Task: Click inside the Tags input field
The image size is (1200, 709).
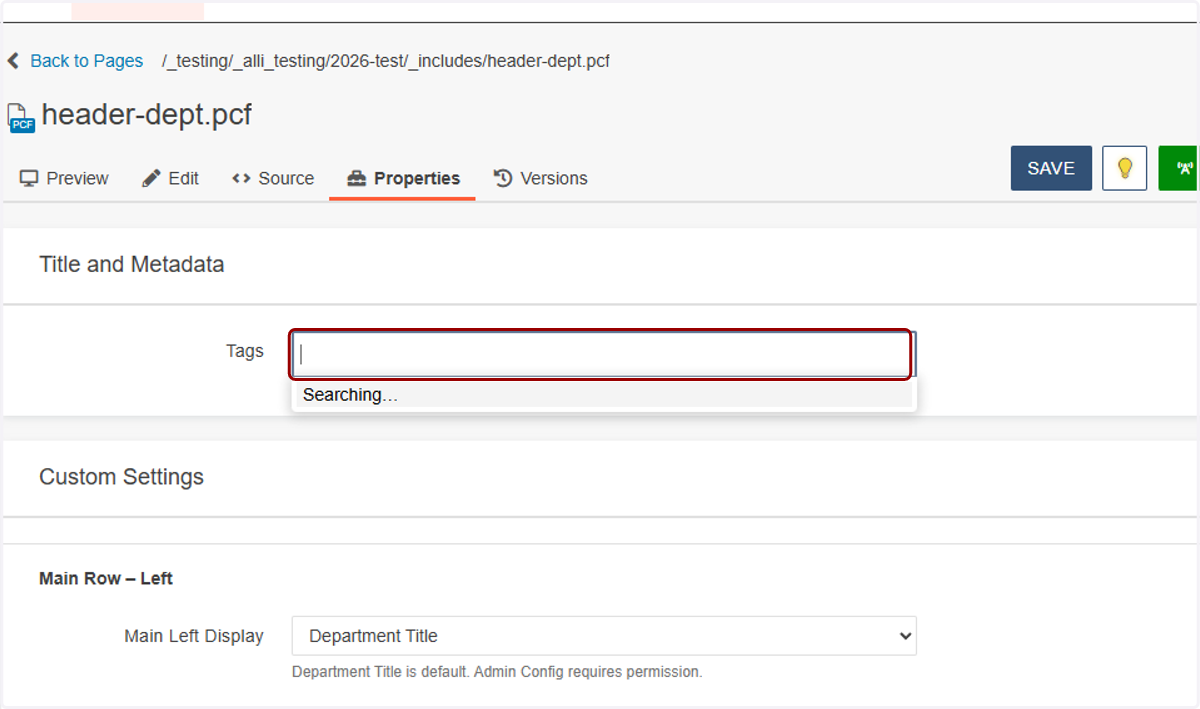Action: click(602, 354)
